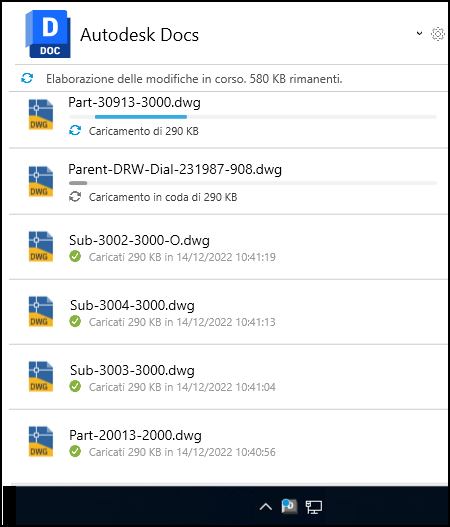The height and width of the screenshot is (527, 450).
Task: Click DWG icon for Part-30913-3000.dwg
Action: click(41, 114)
